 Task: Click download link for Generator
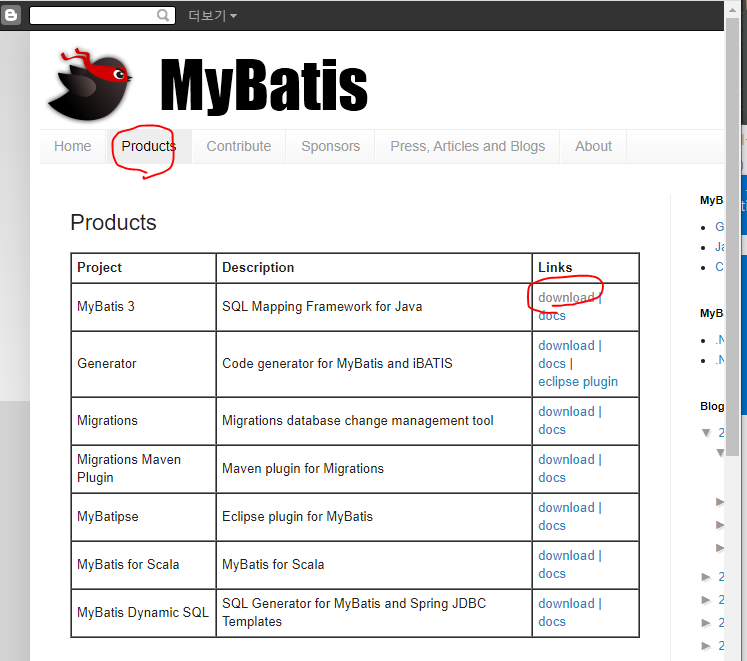(566, 346)
